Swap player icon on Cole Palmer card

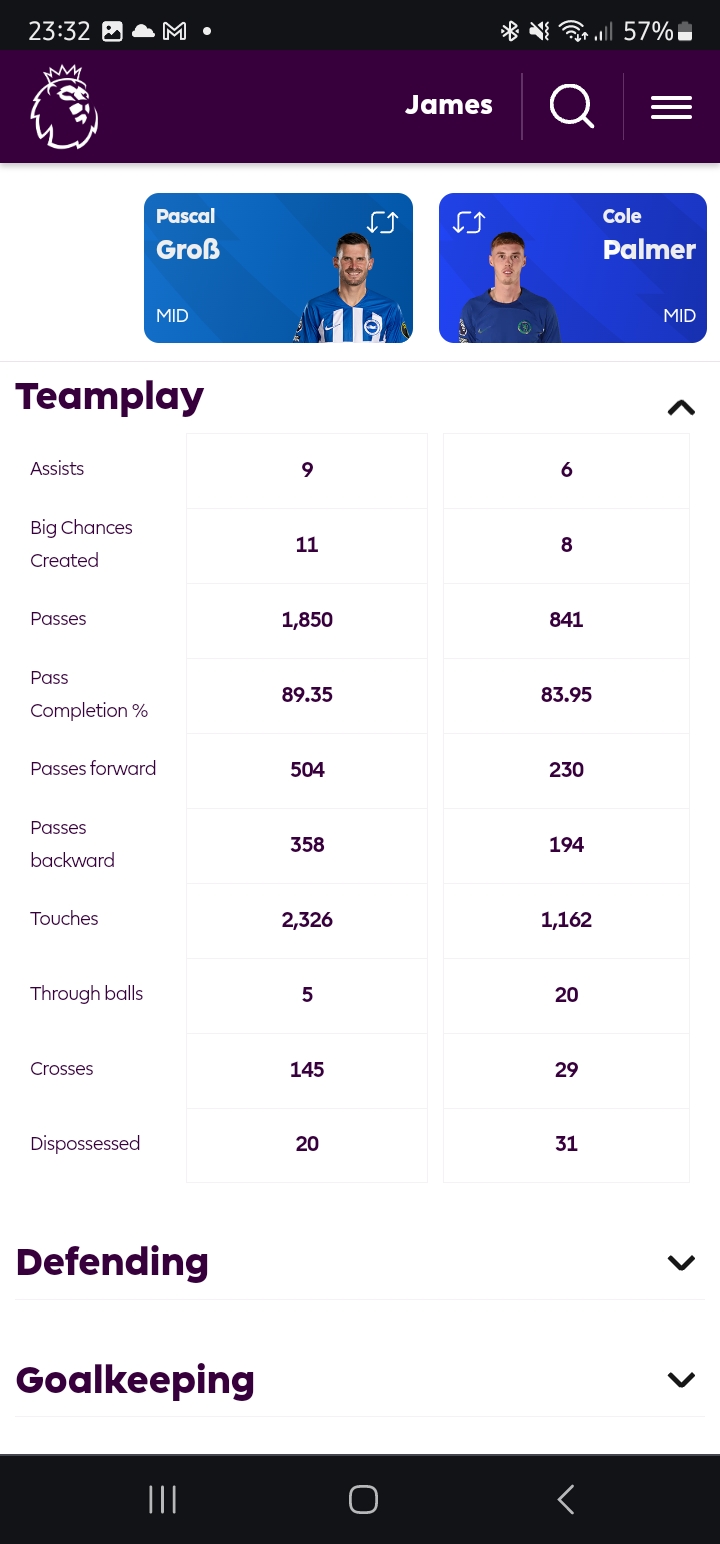(469, 222)
